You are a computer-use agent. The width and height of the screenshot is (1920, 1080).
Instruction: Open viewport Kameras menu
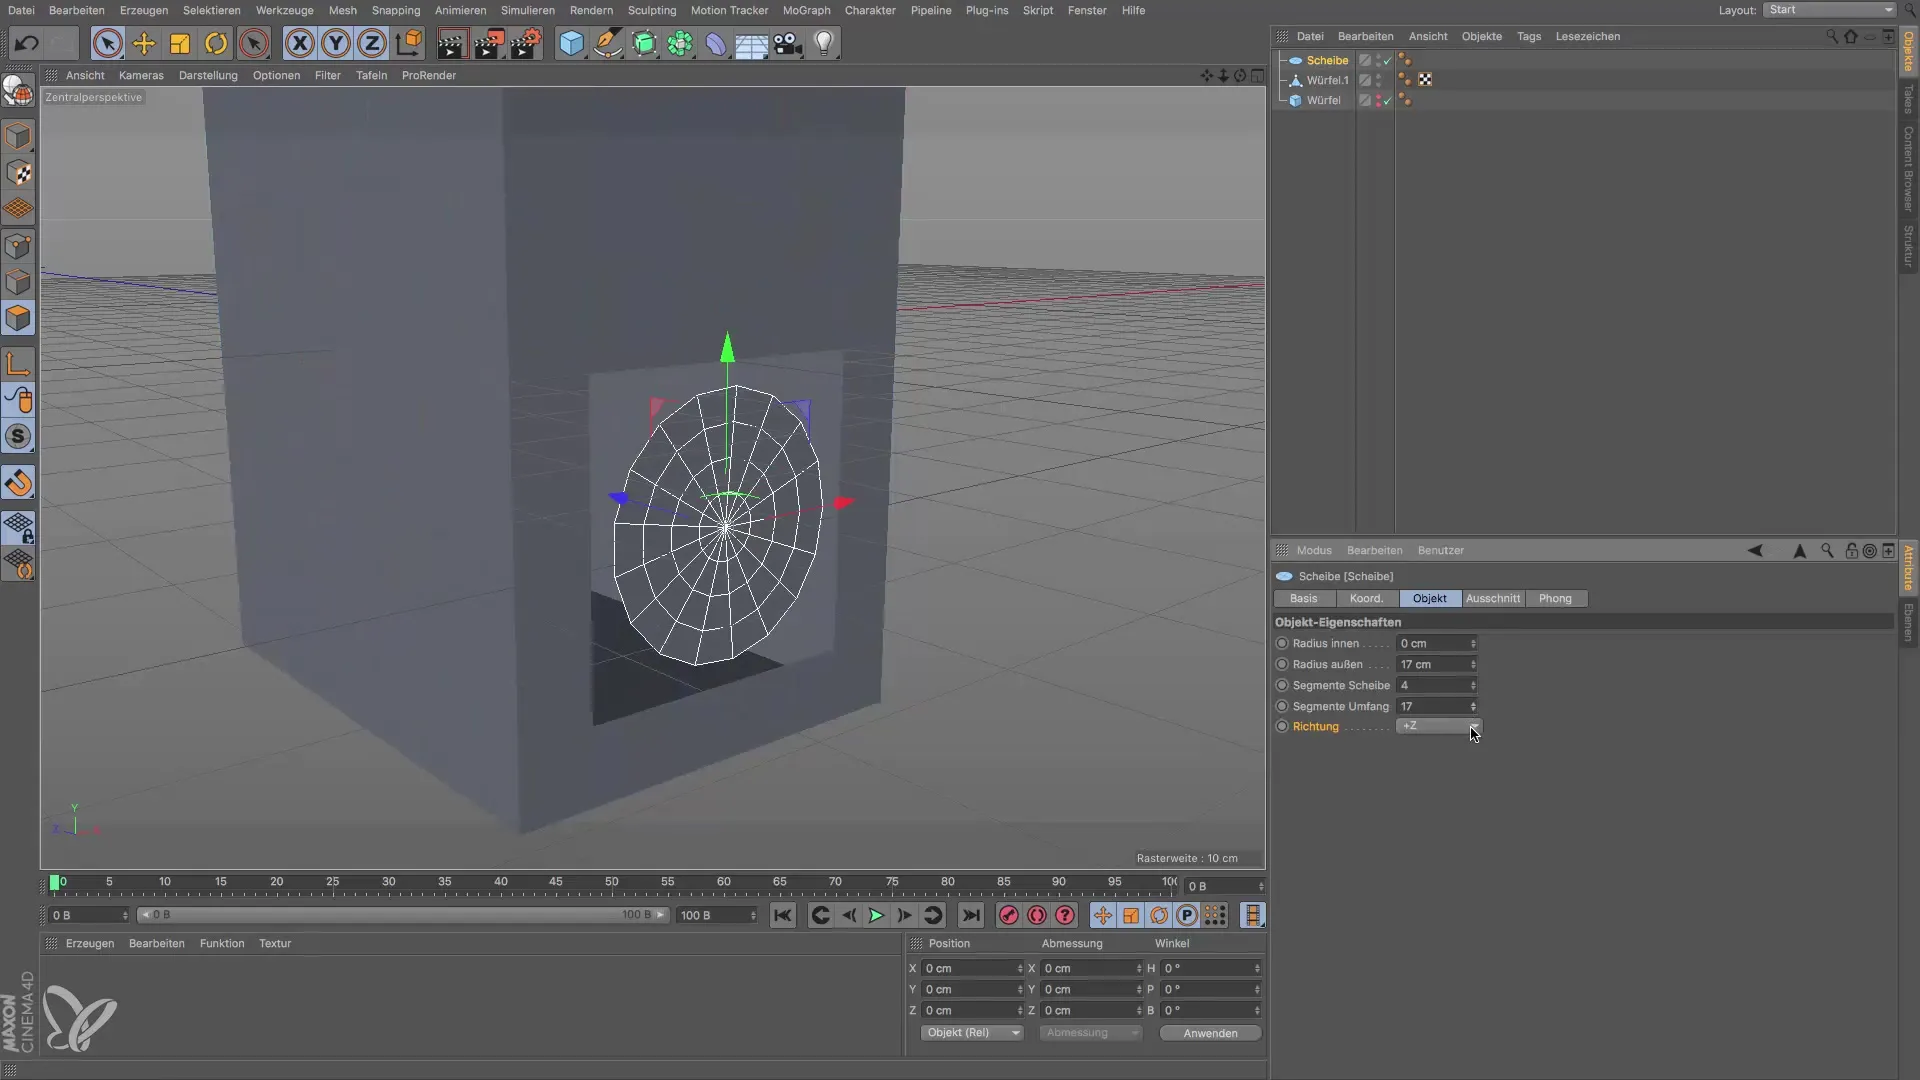141,75
